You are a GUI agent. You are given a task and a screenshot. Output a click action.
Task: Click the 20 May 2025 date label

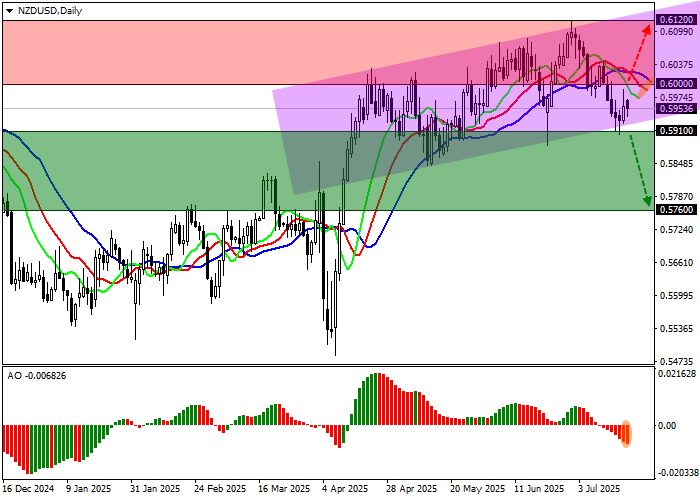(x=478, y=489)
